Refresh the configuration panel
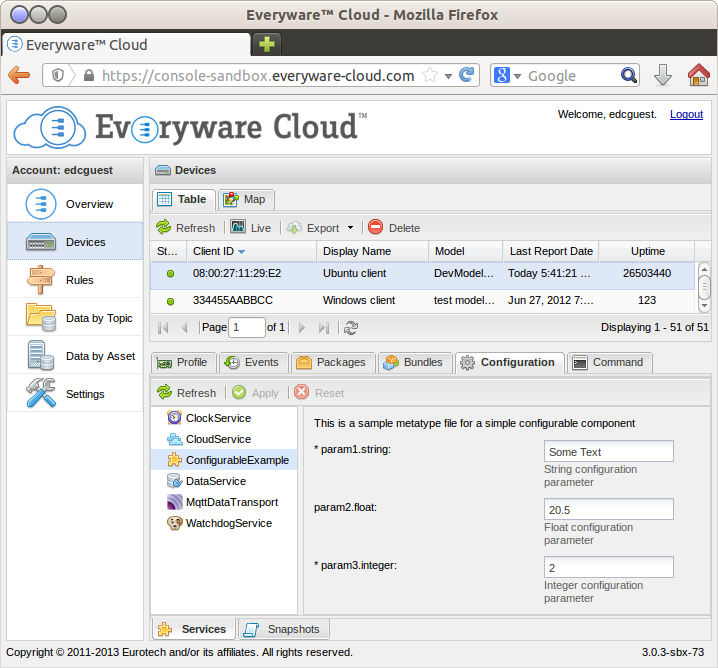Viewport: 718px width, 668px height. tap(187, 393)
